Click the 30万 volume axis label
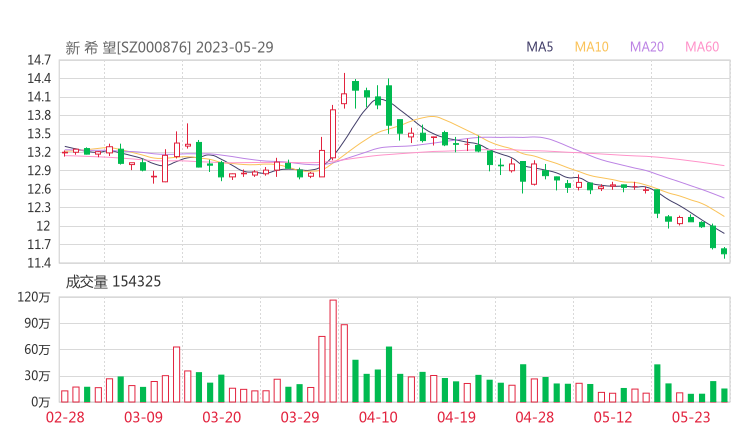Viewport: 740px width, 440px height. tap(37, 376)
